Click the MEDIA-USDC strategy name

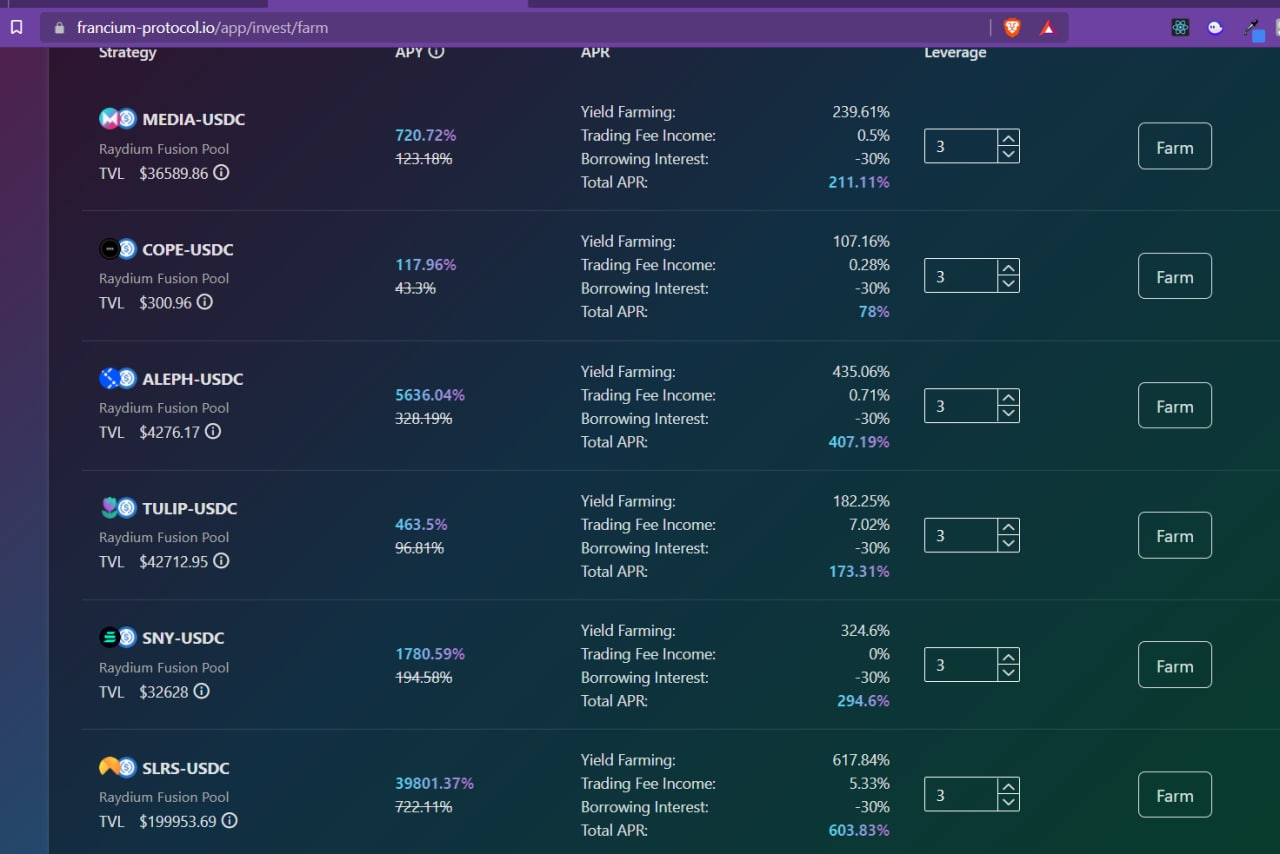coord(193,119)
